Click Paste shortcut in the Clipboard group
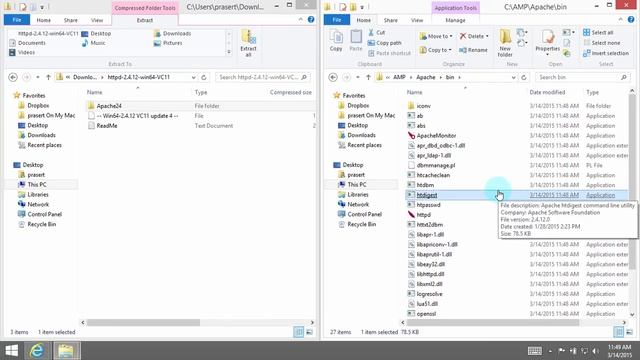Screen dimensions: 640x360 click(389, 53)
